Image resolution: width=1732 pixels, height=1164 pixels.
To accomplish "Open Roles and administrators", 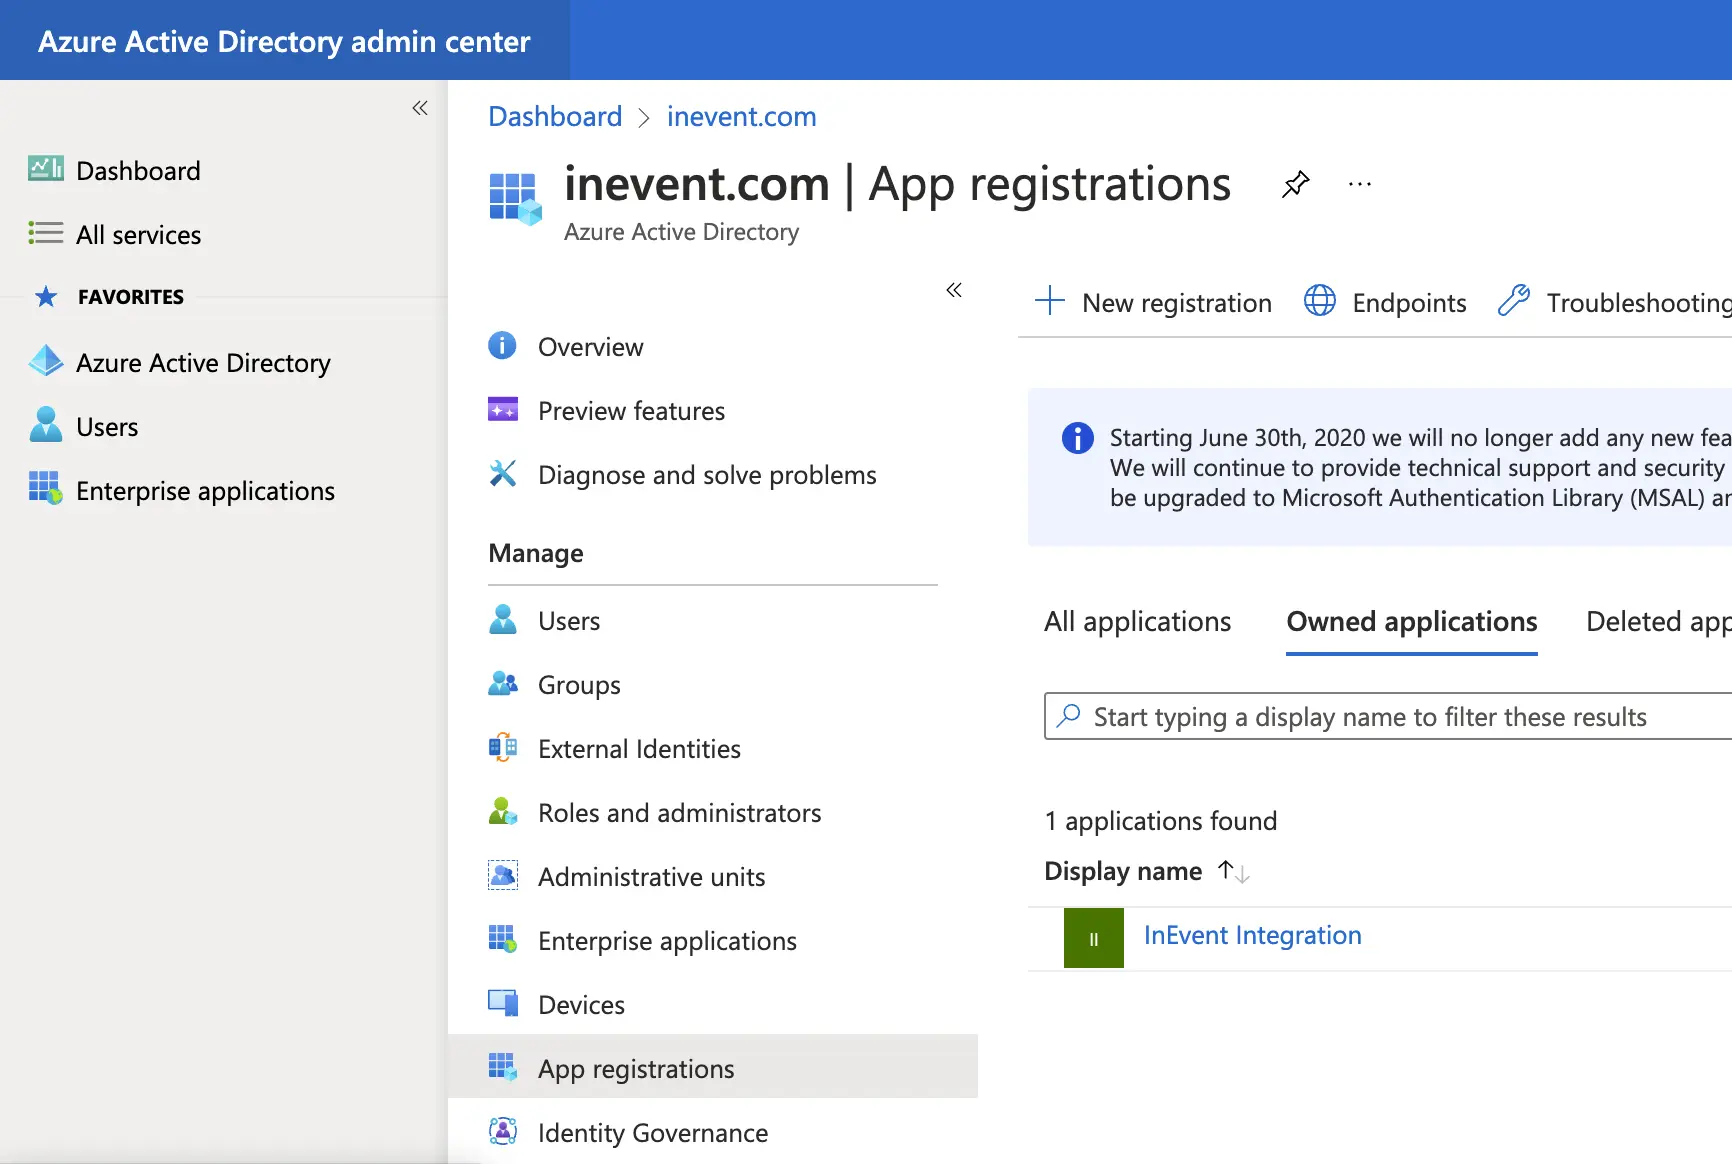I will (679, 813).
